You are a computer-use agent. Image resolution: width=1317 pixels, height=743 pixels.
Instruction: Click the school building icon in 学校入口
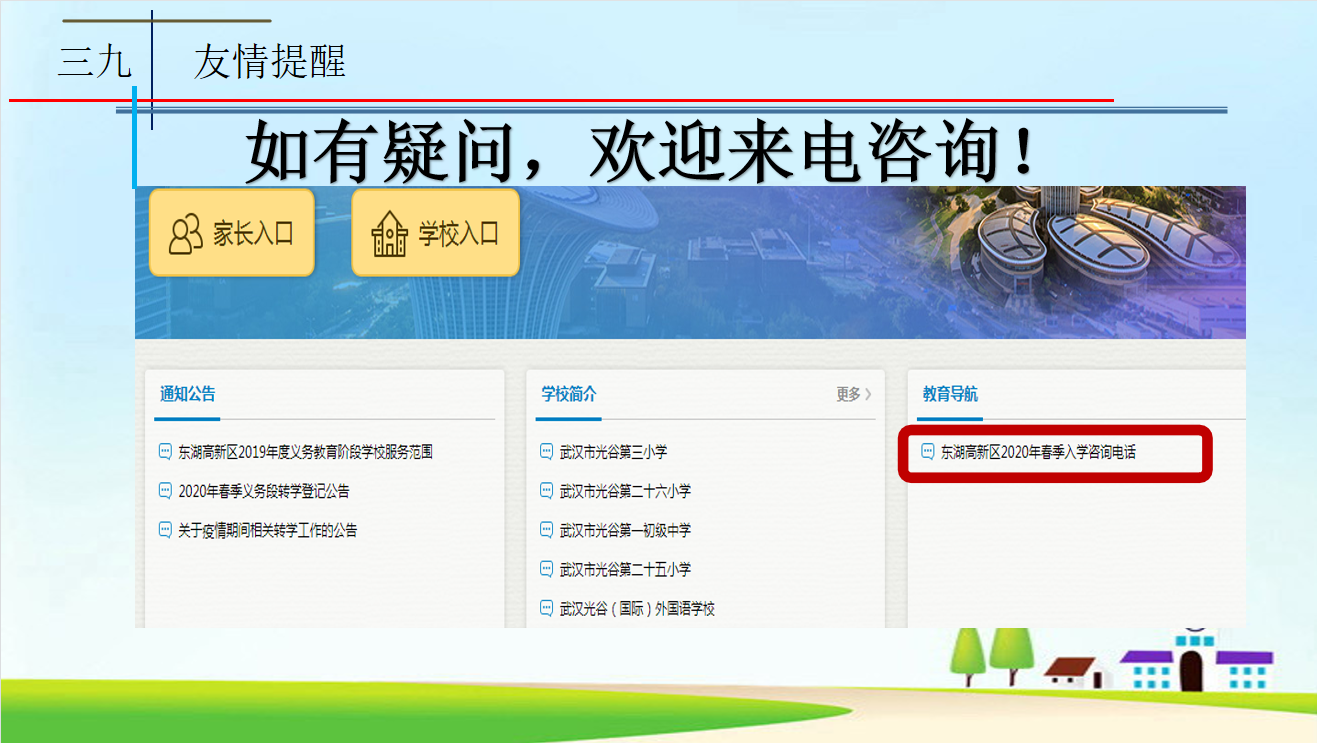[389, 235]
